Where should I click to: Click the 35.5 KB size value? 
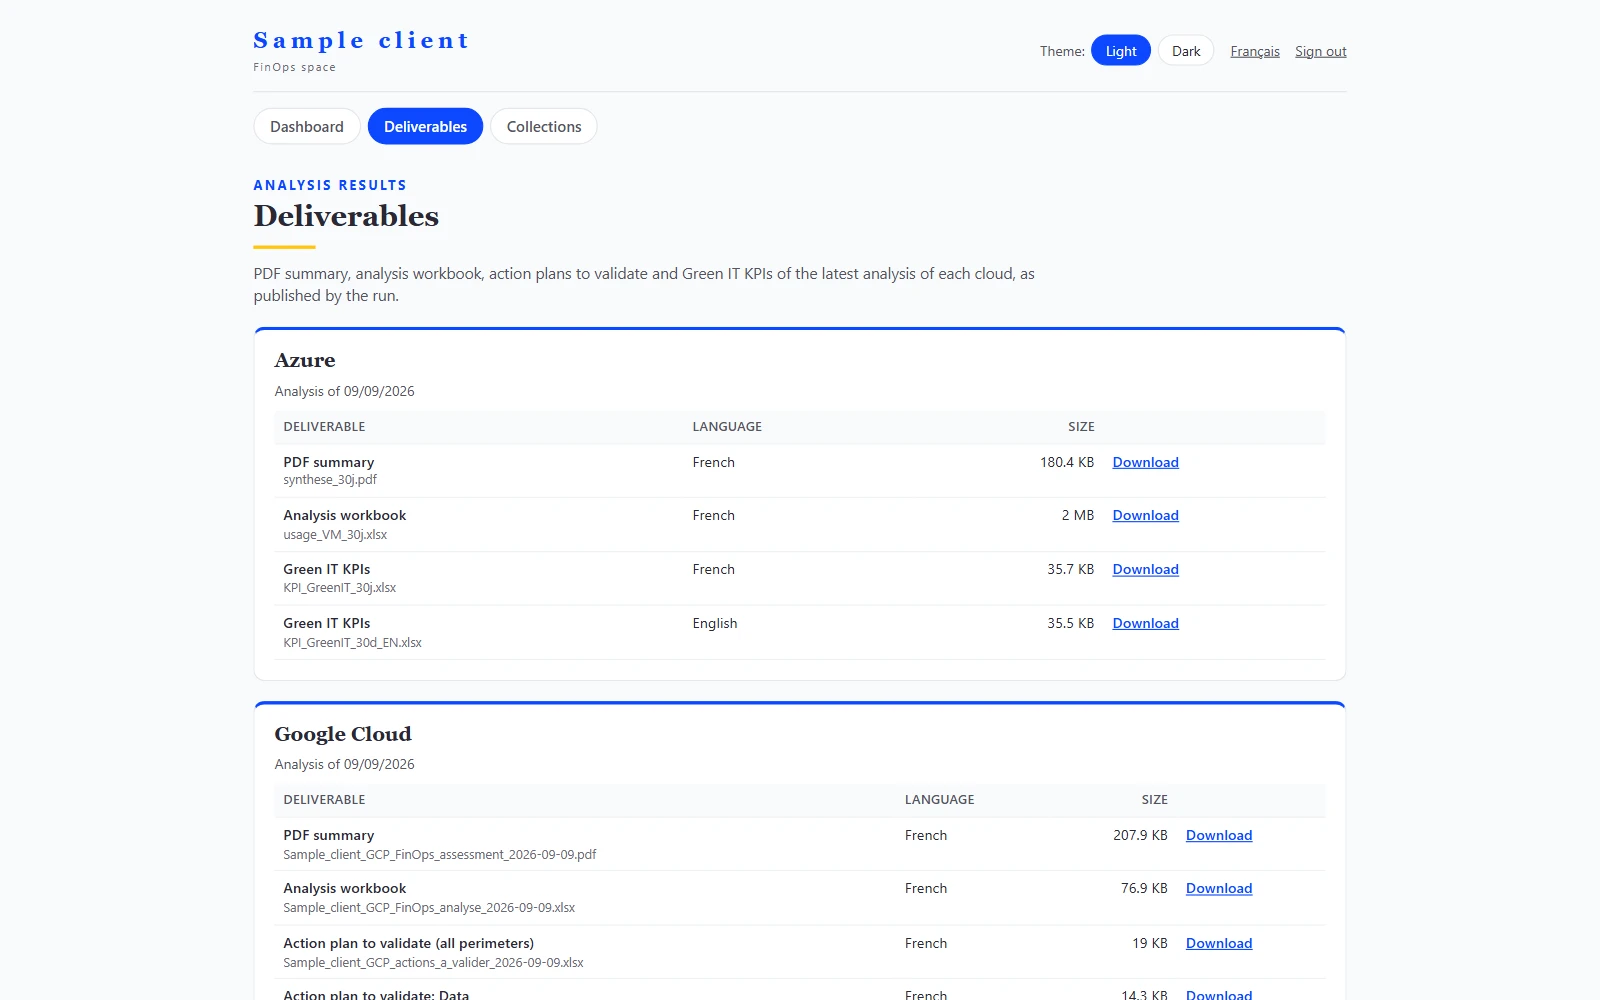click(x=1070, y=623)
